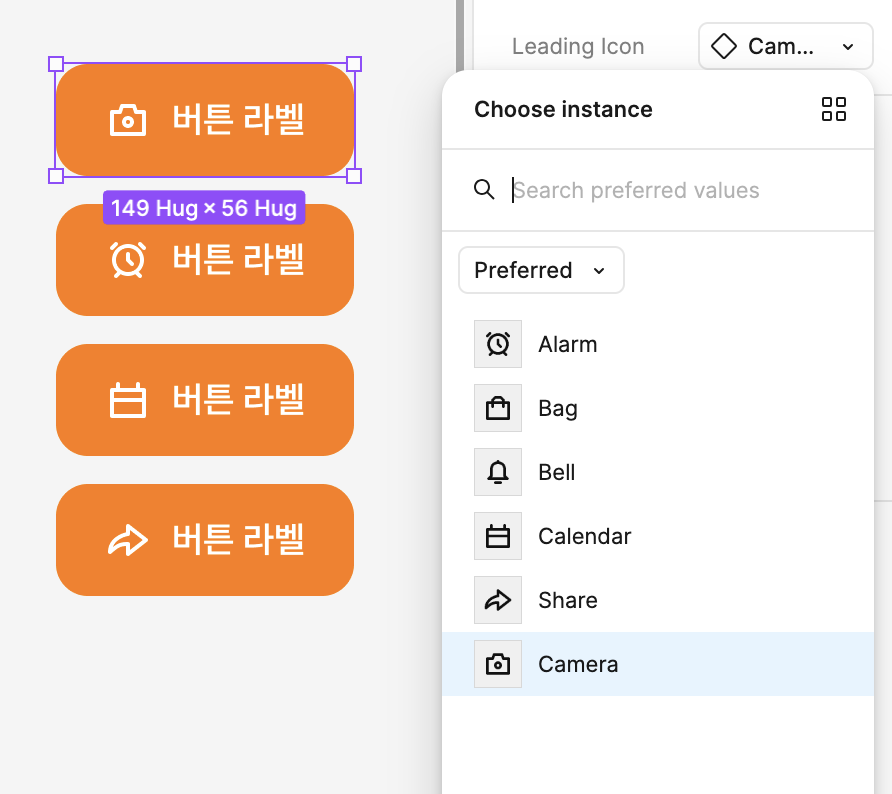Select the orange button with camera icon
892x794 pixels.
pos(205,120)
